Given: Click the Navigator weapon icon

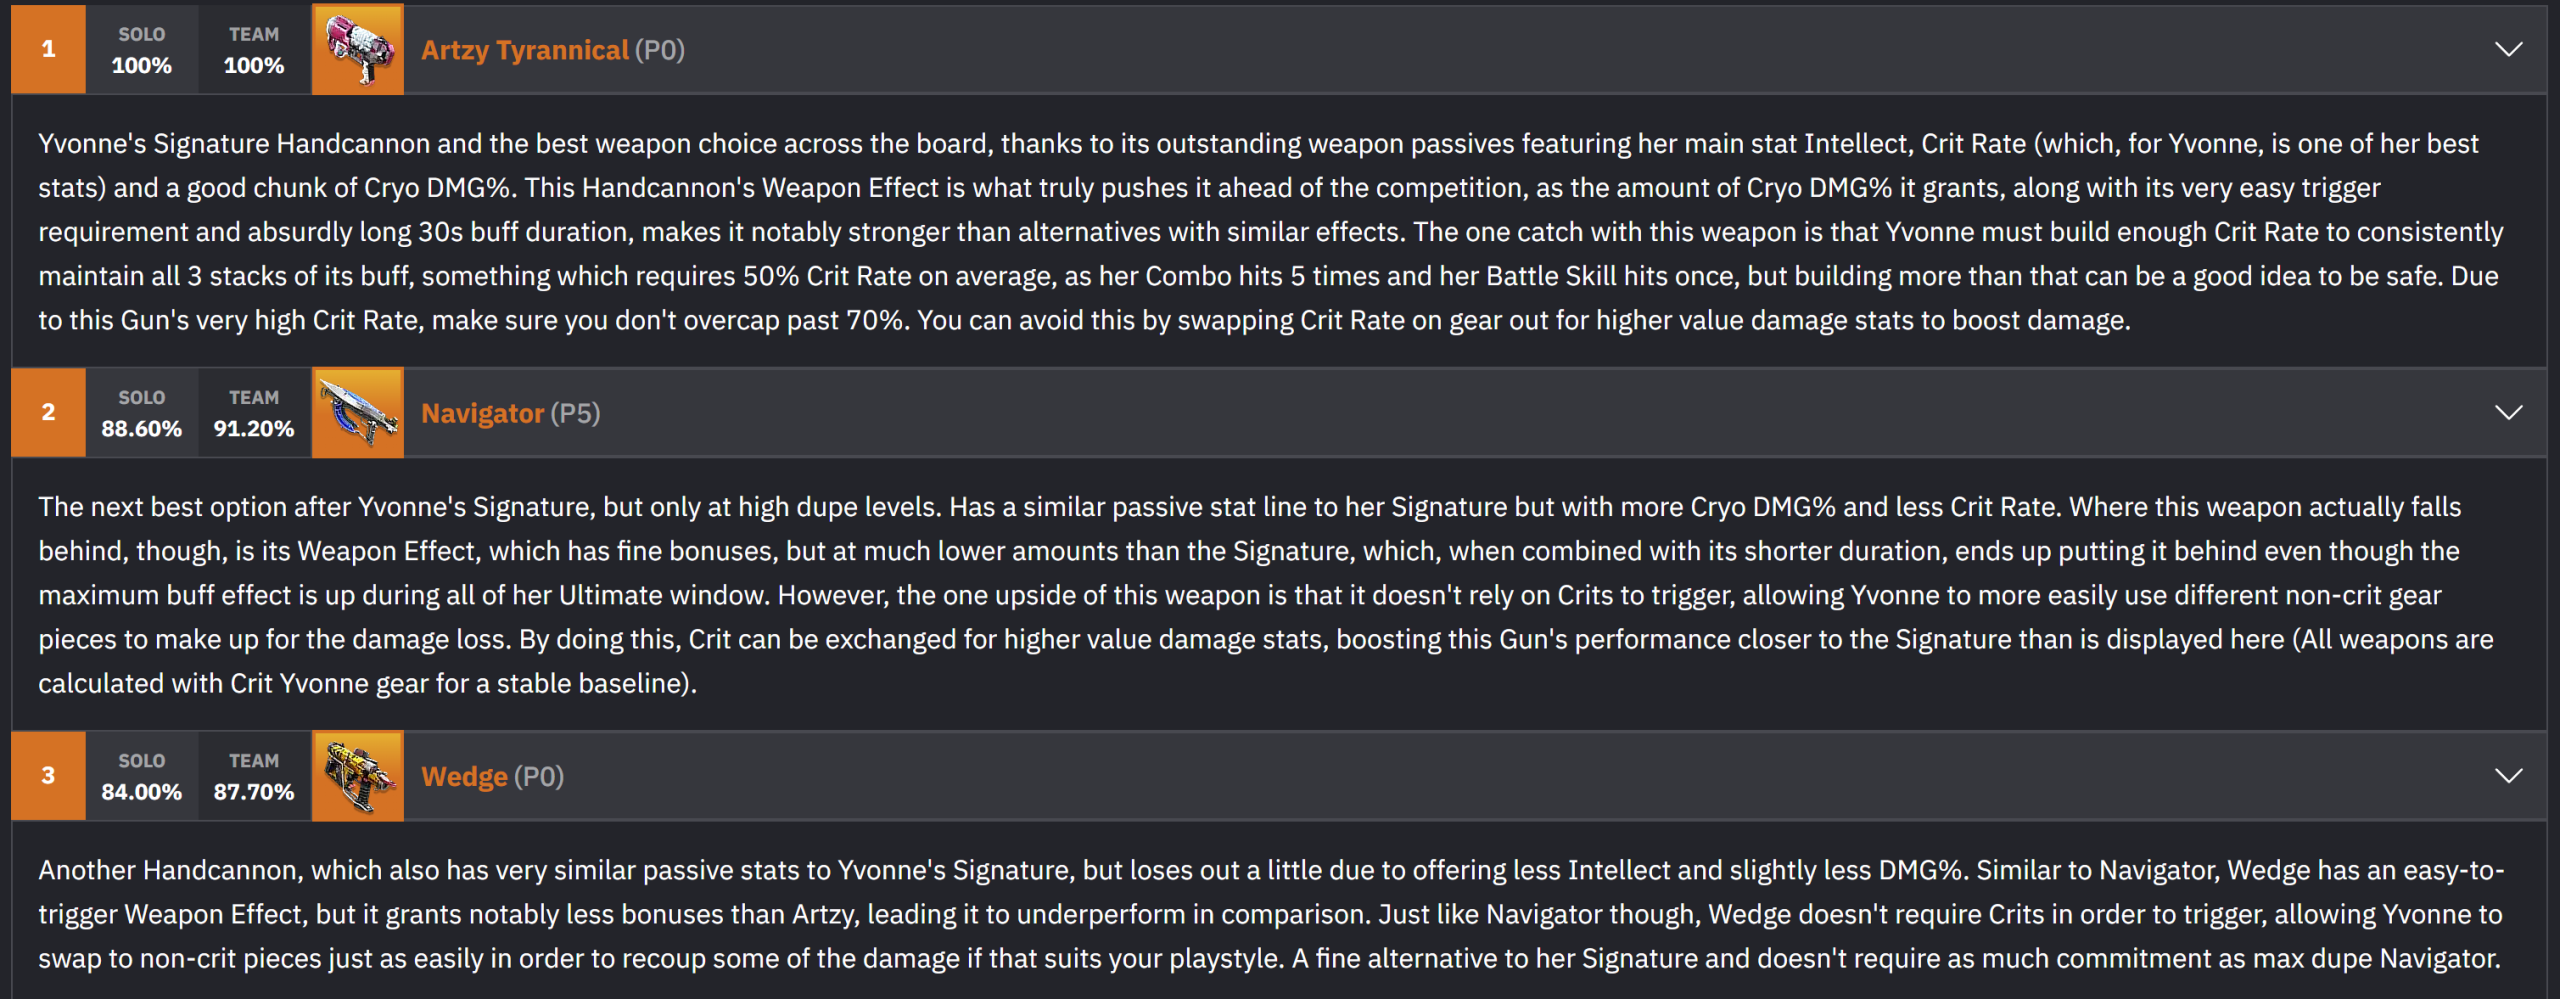Looking at the screenshot, I should tap(357, 413).
